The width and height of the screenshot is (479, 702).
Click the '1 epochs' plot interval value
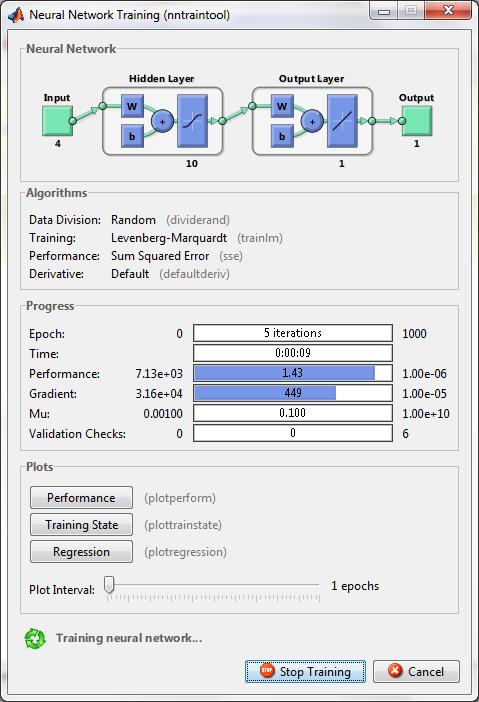click(355, 586)
